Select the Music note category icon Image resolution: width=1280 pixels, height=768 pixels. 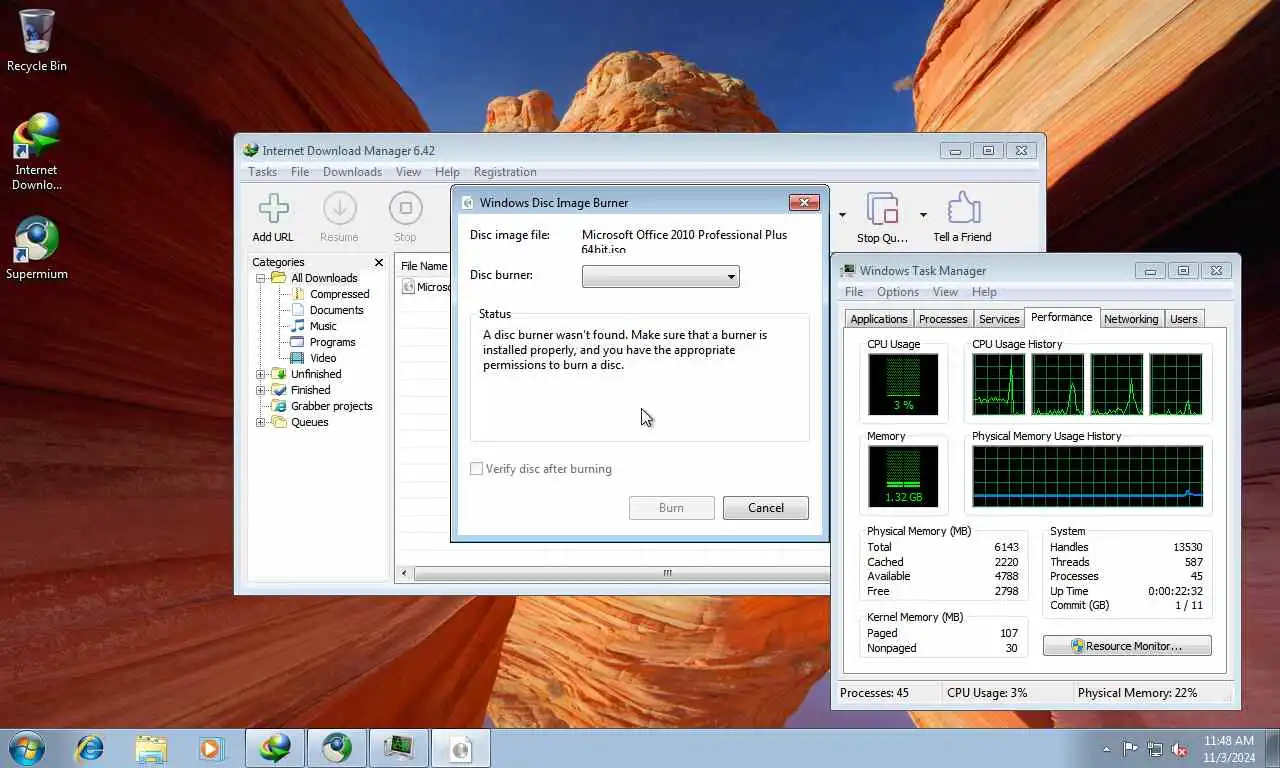click(298, 326)
